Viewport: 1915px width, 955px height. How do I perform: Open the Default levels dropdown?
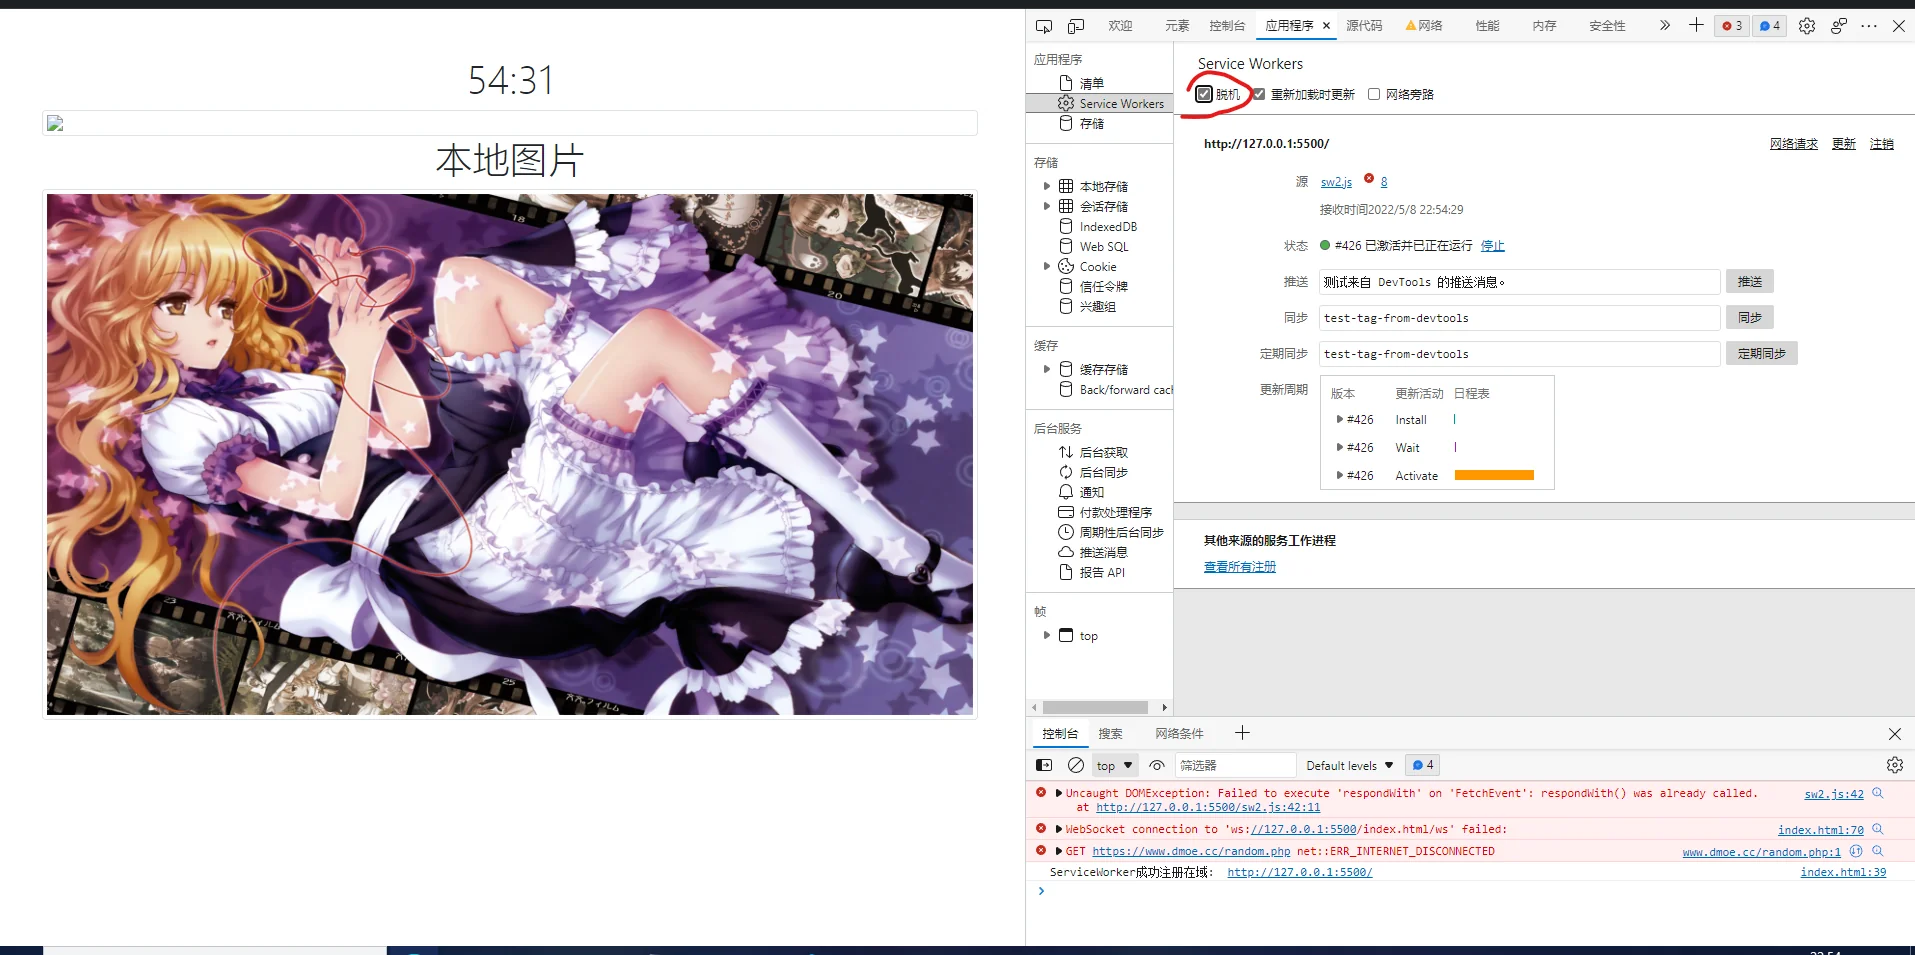click(x=1350, y=765)
